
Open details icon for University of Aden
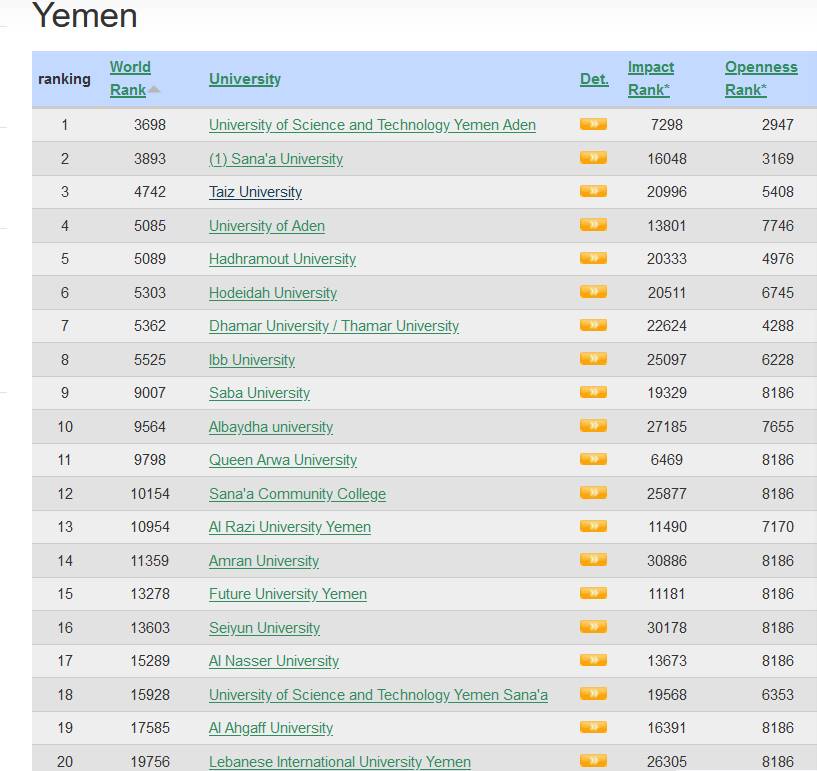(x=593, y=225)
